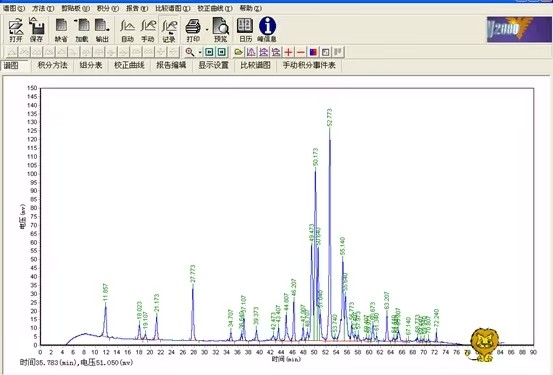Switch to the 校正曲线 tab
This screenshot has height=375, width=553.
[x=129, y=65]
